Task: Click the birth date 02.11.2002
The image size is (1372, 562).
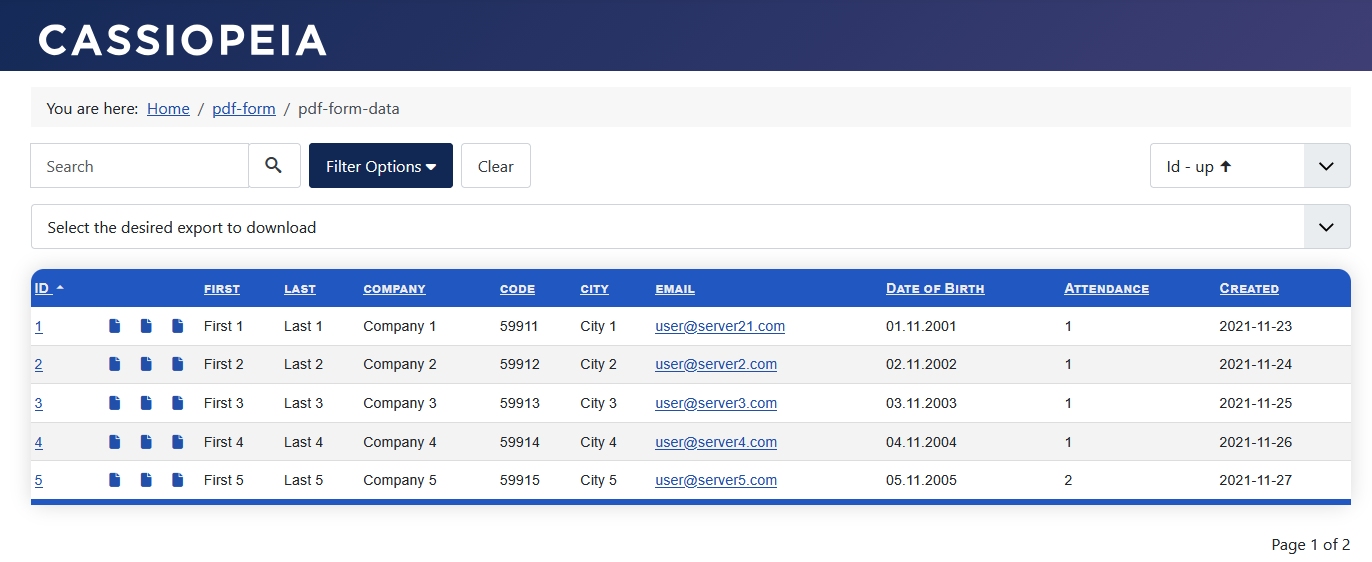Action: pos(921,364)
